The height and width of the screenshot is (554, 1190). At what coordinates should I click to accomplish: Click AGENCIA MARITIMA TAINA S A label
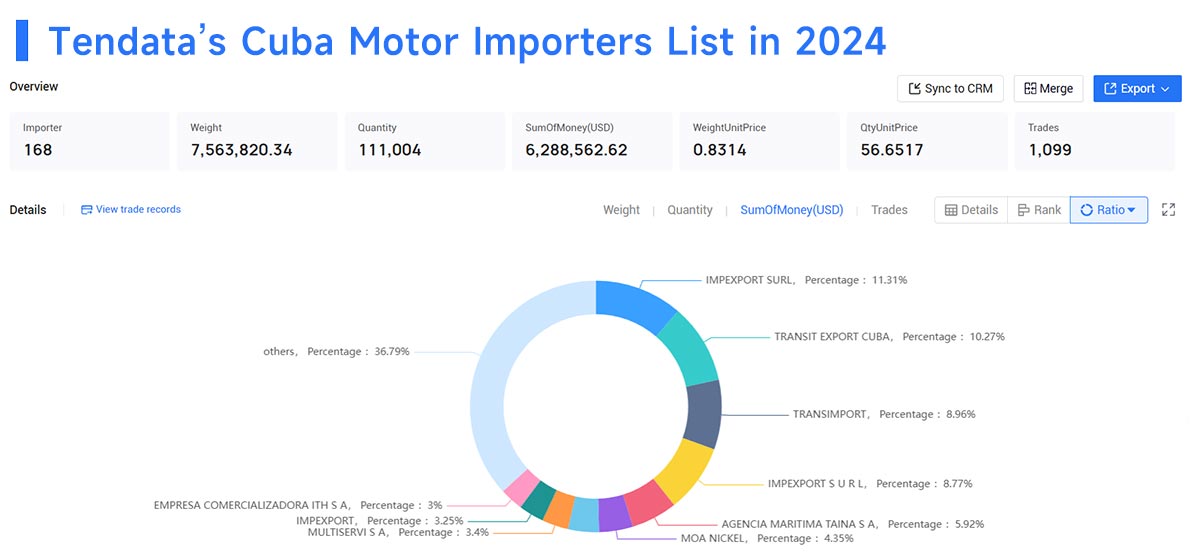coord(852,524)
